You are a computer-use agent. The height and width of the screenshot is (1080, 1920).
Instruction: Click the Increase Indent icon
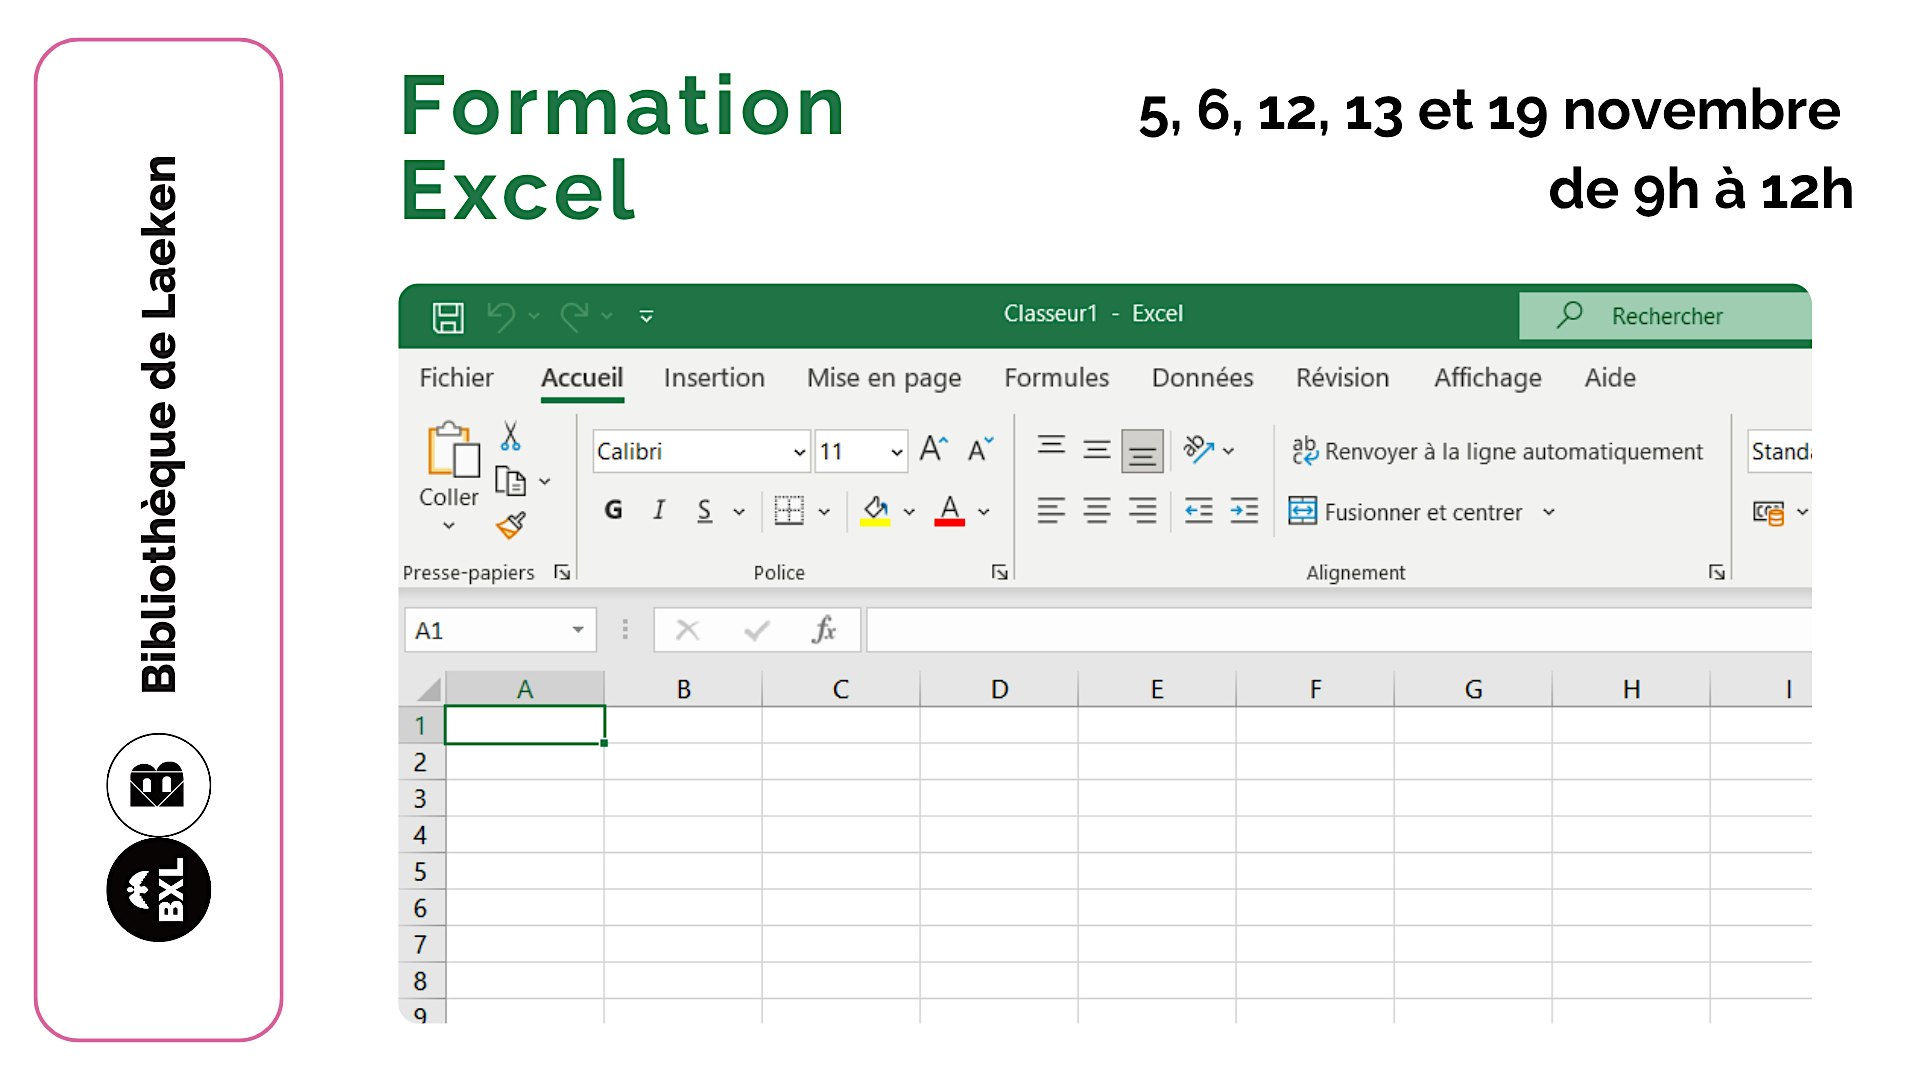[1244, 511]
